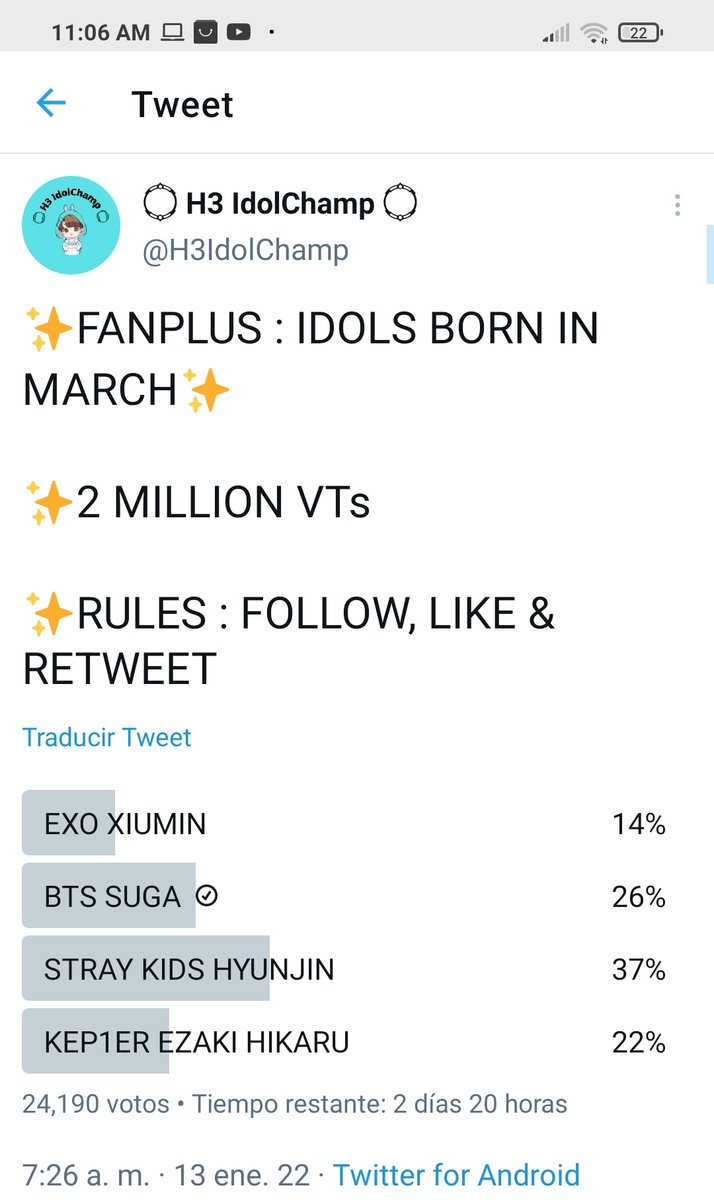714x1200 pixels.
Task: Tap the checkmark beside BTS SUGA
Action: tap(207, 896)
